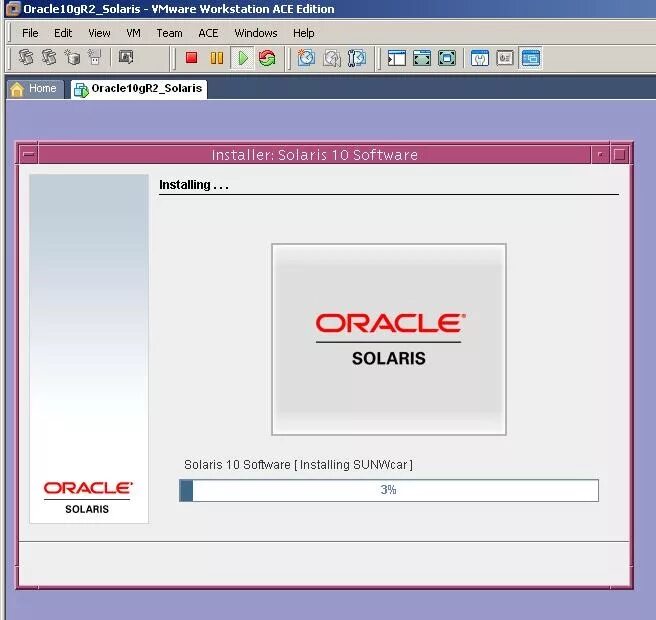This screenshot has height=620, width=656.
Task: Minimize the Solaris installer window
Action: coord(600,154)
